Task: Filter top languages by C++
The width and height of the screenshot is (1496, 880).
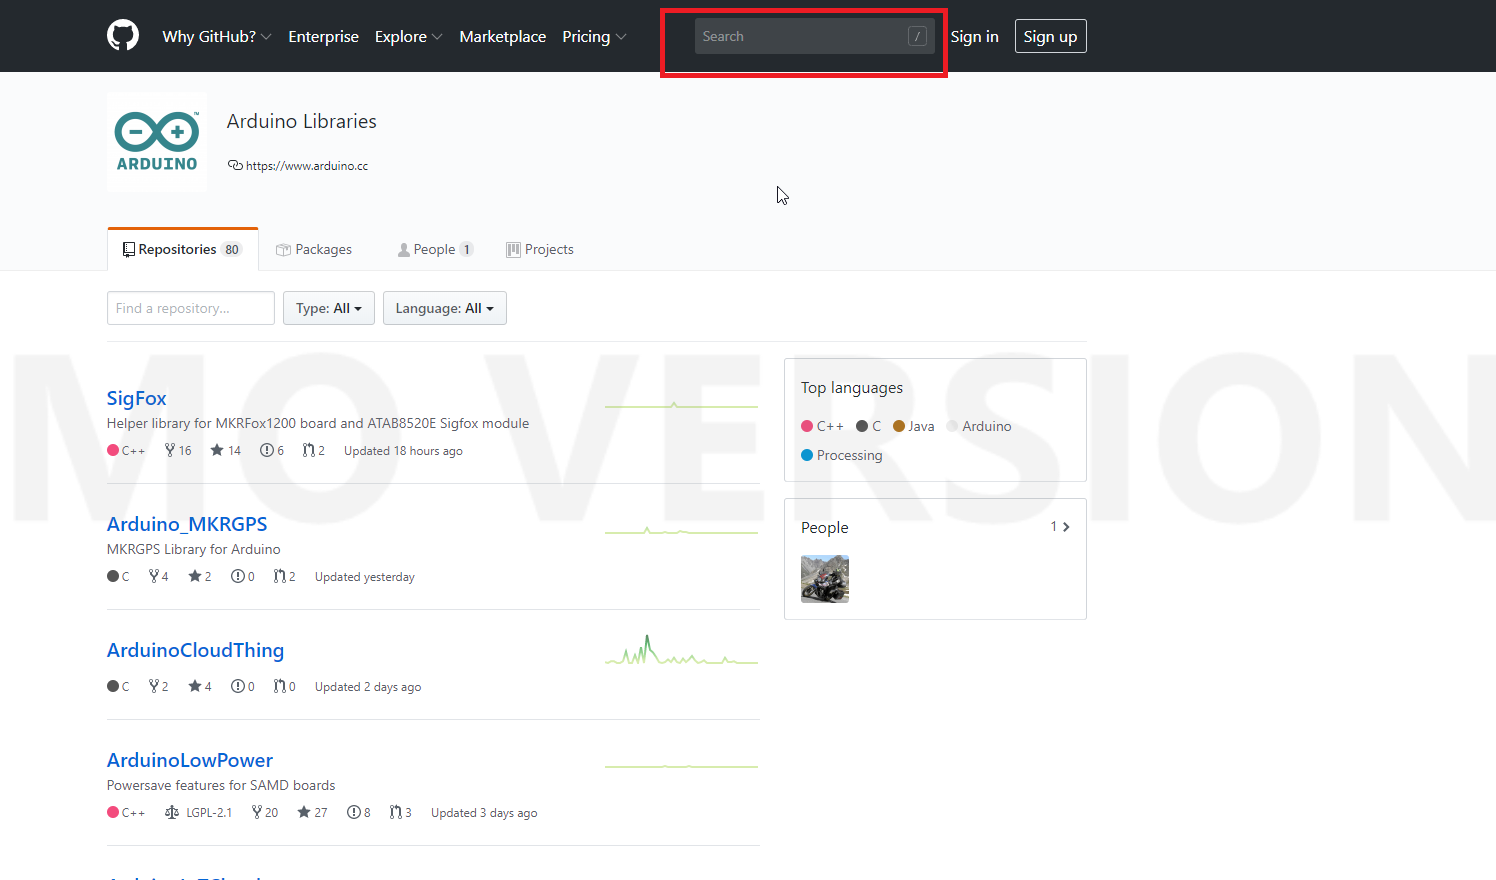Action: (822, 426)
